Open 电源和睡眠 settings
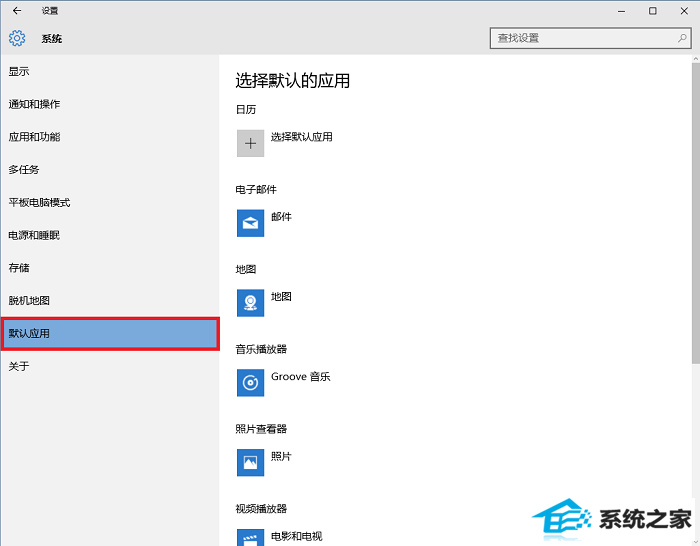Image resolution: width=700 pixels, height=546 pixels. (x=110, y=235)
